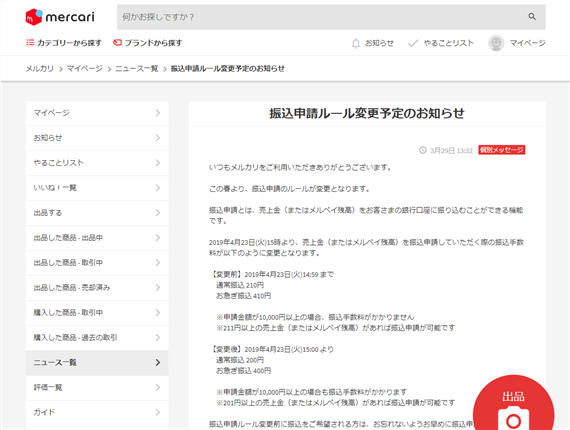570x430 pixels.
Task: Open 購入した商品 - 取引中 sidebar item
Action: pos(97,313)
